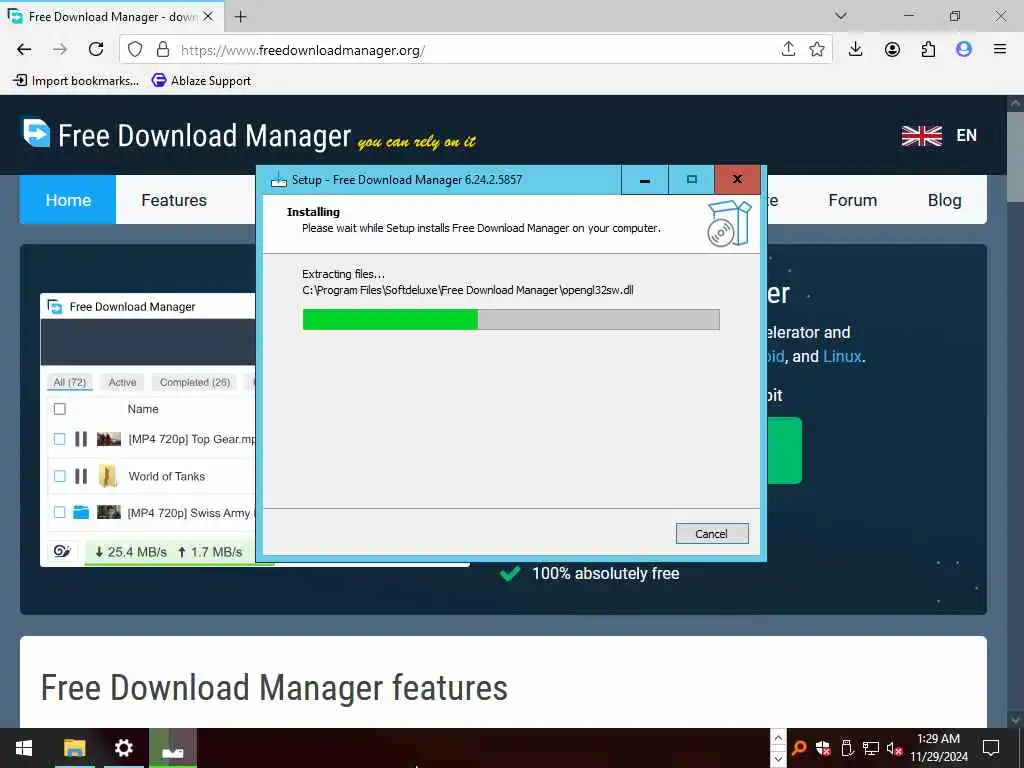Screen dimensions: 1024x768
Task: Reload the current page
Action: click(96, 49)
